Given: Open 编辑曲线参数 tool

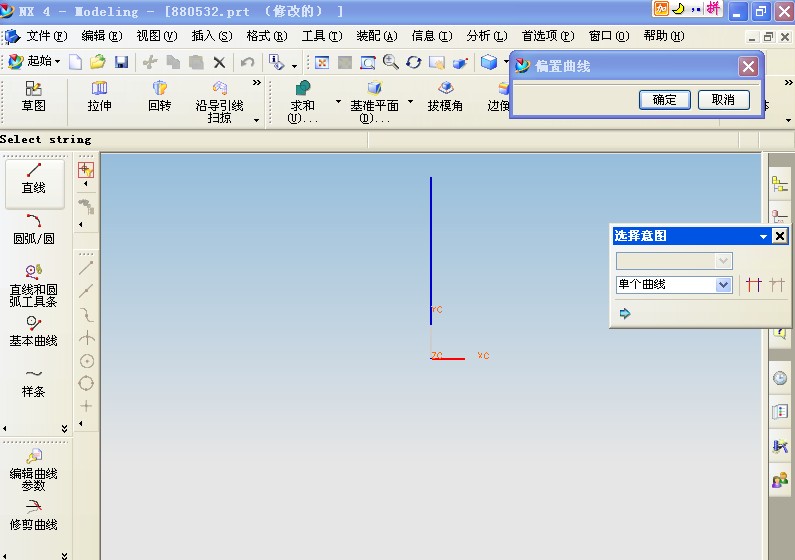Looking at the screenshot, I should (x=33, y=470).
